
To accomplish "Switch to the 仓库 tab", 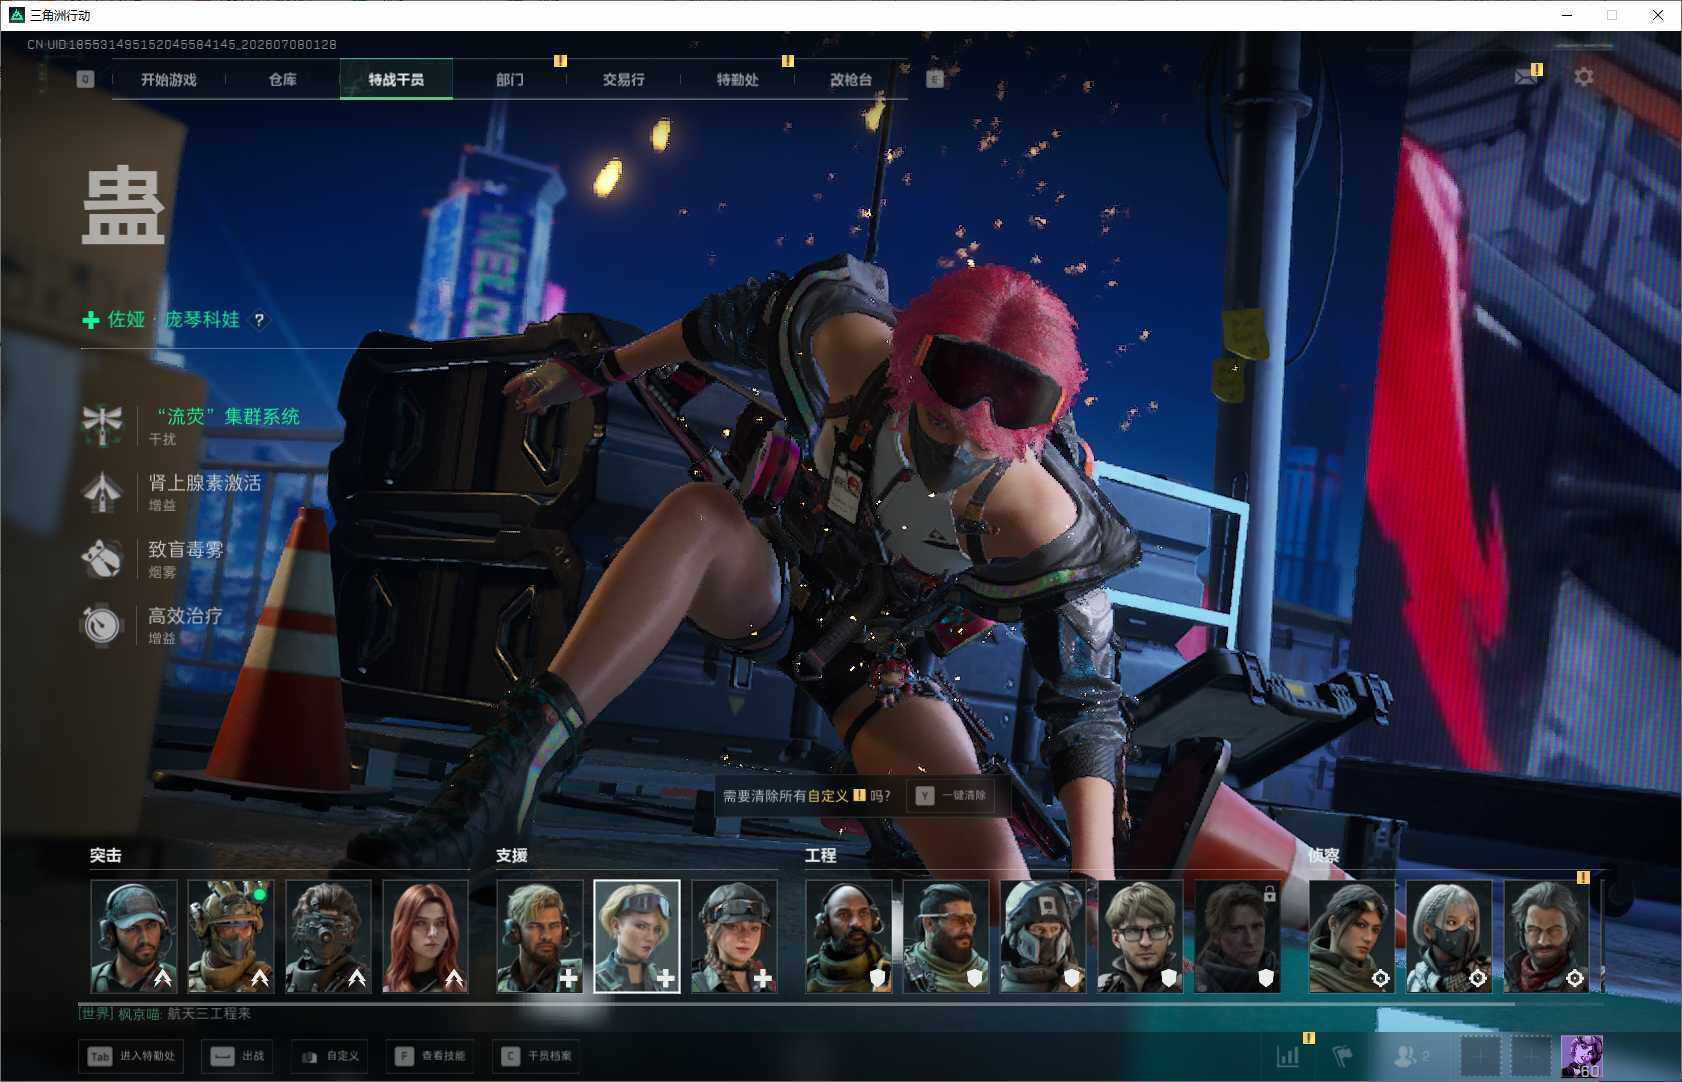I will (283, 79).
